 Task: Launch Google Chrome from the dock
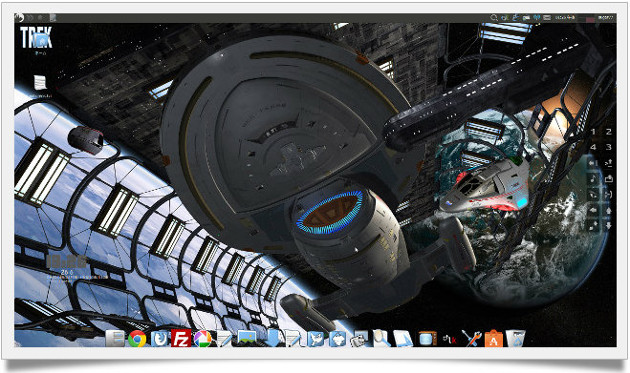coord(137,338)
